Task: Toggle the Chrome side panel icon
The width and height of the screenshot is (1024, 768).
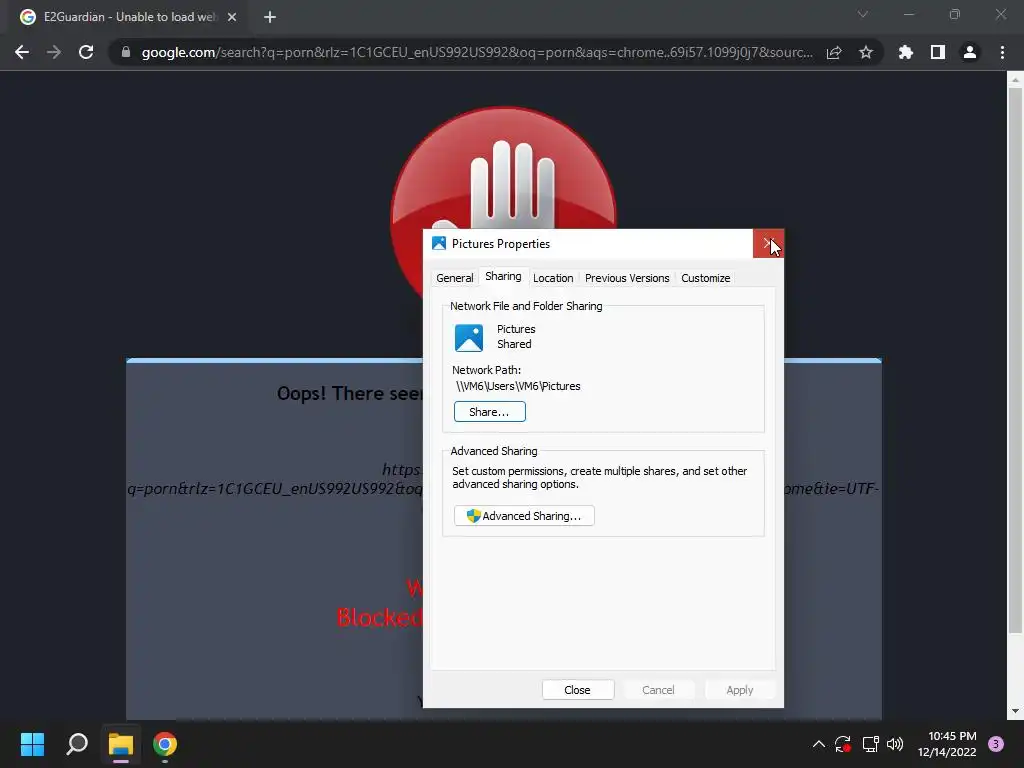Action: [x=938, y=52]
